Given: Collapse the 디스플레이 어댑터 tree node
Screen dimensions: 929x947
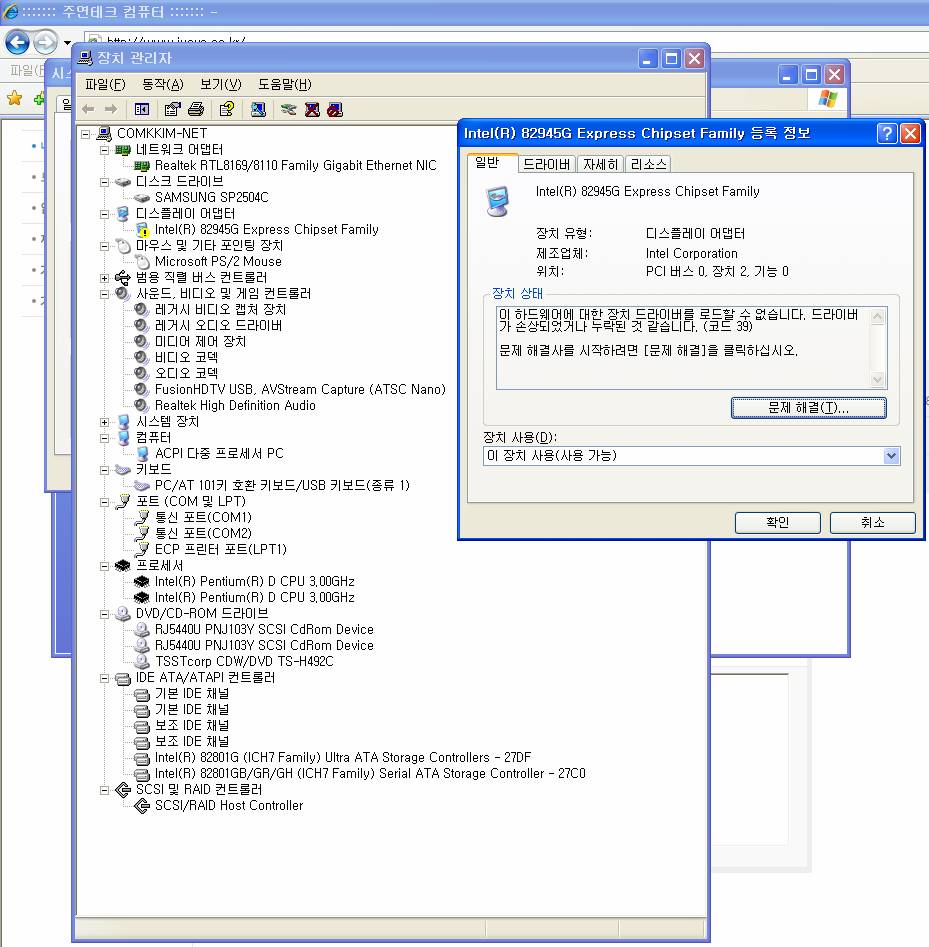Looking at the screenshot, I should [x=104, y=214].
